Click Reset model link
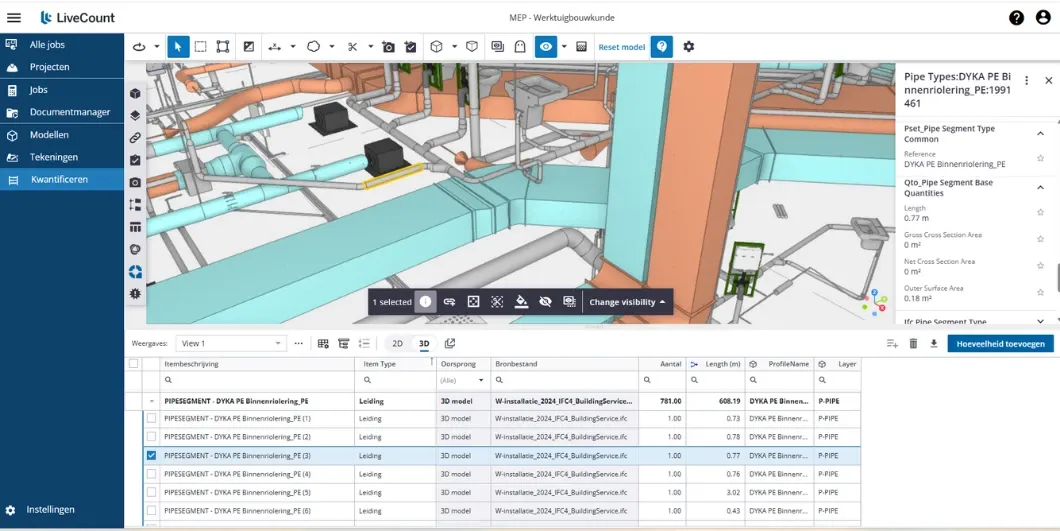This screenshot has height=531, width=1060. tap(621, 47)
